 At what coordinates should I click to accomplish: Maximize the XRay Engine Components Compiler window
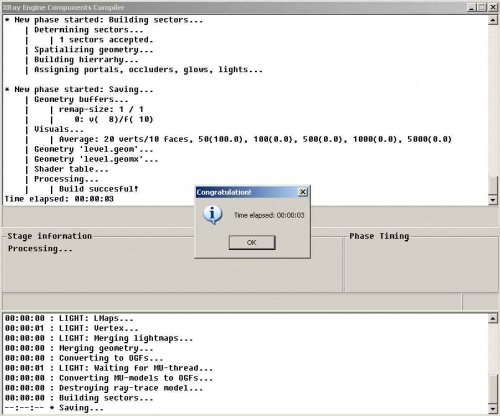tap(482, 7)
